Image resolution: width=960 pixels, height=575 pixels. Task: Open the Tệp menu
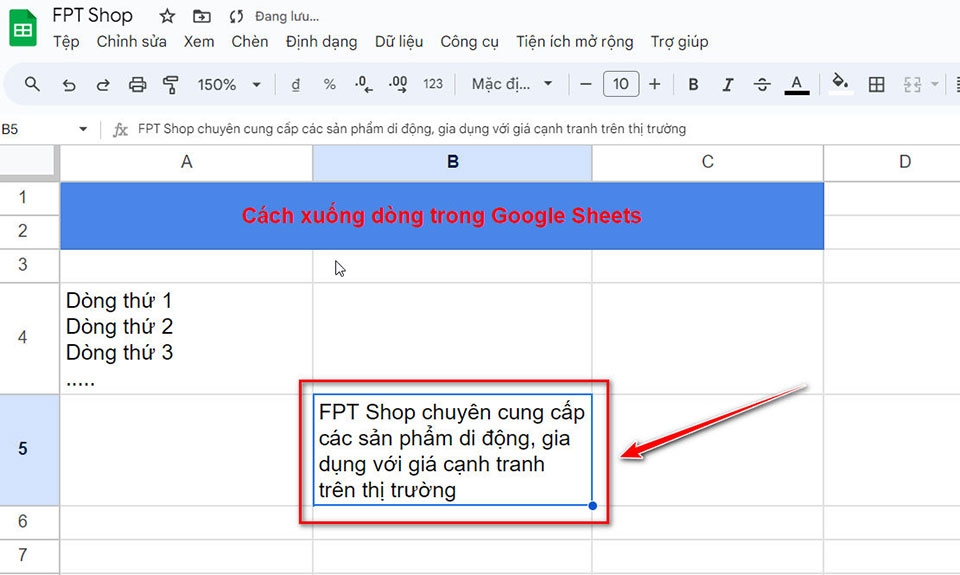pos(66,42)
